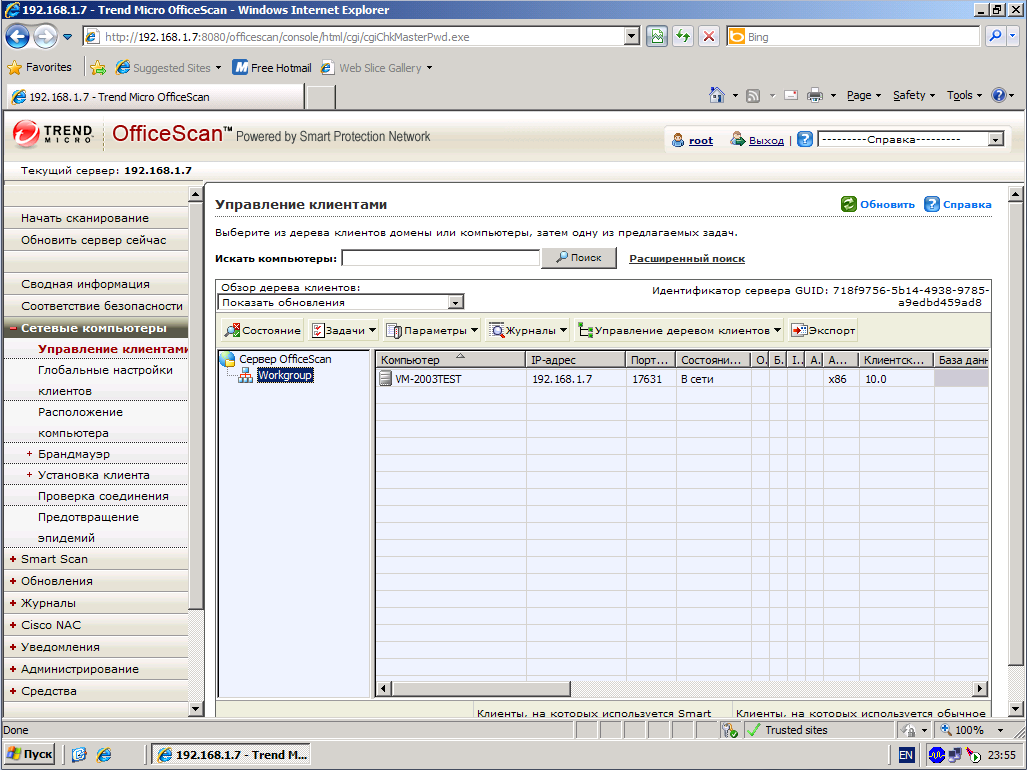
Task: Click the Zoom level 100% icon
Action: pyautogui.click(x=946, y=729)
